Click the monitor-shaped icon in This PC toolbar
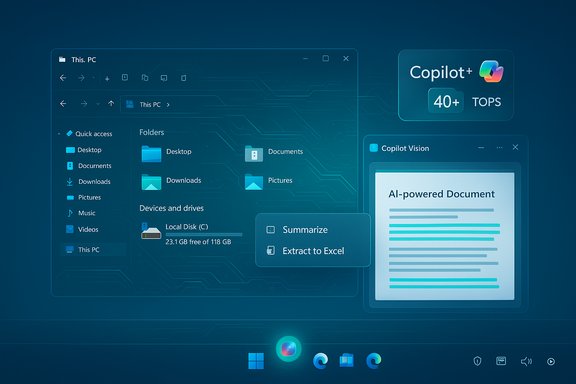 (164, 78)
